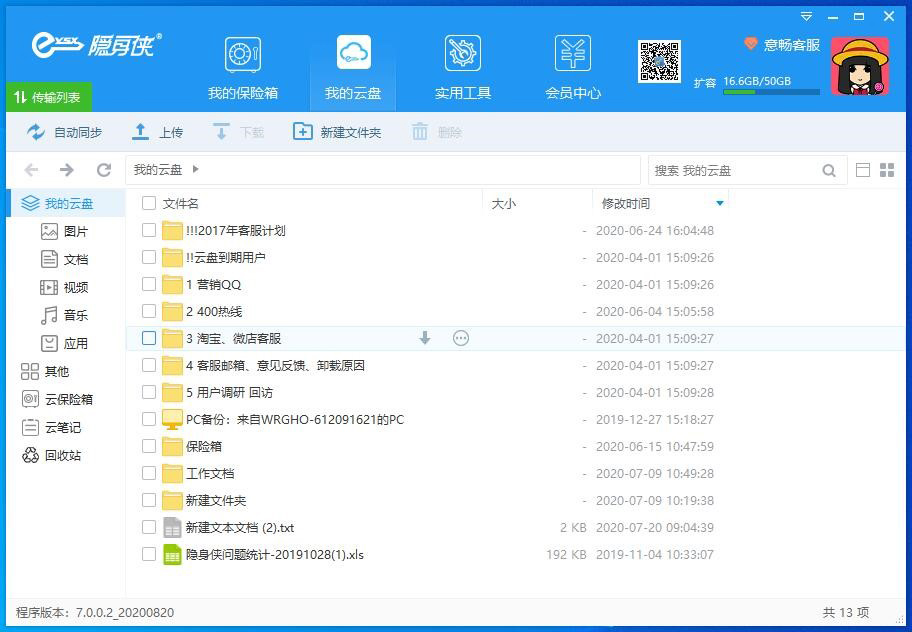Image resolution: width=912 pixels, height=632 pixels.
Task: Click the 上传 upload button
Action: pyautogui.click(x=157, y=133)
